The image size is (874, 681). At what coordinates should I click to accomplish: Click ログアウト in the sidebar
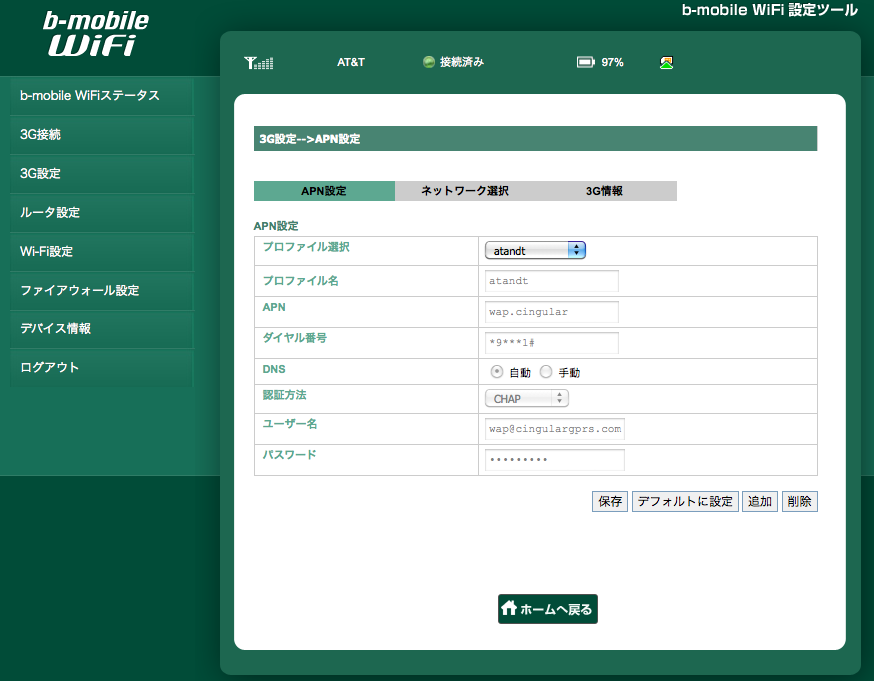(x=102, y=368)
